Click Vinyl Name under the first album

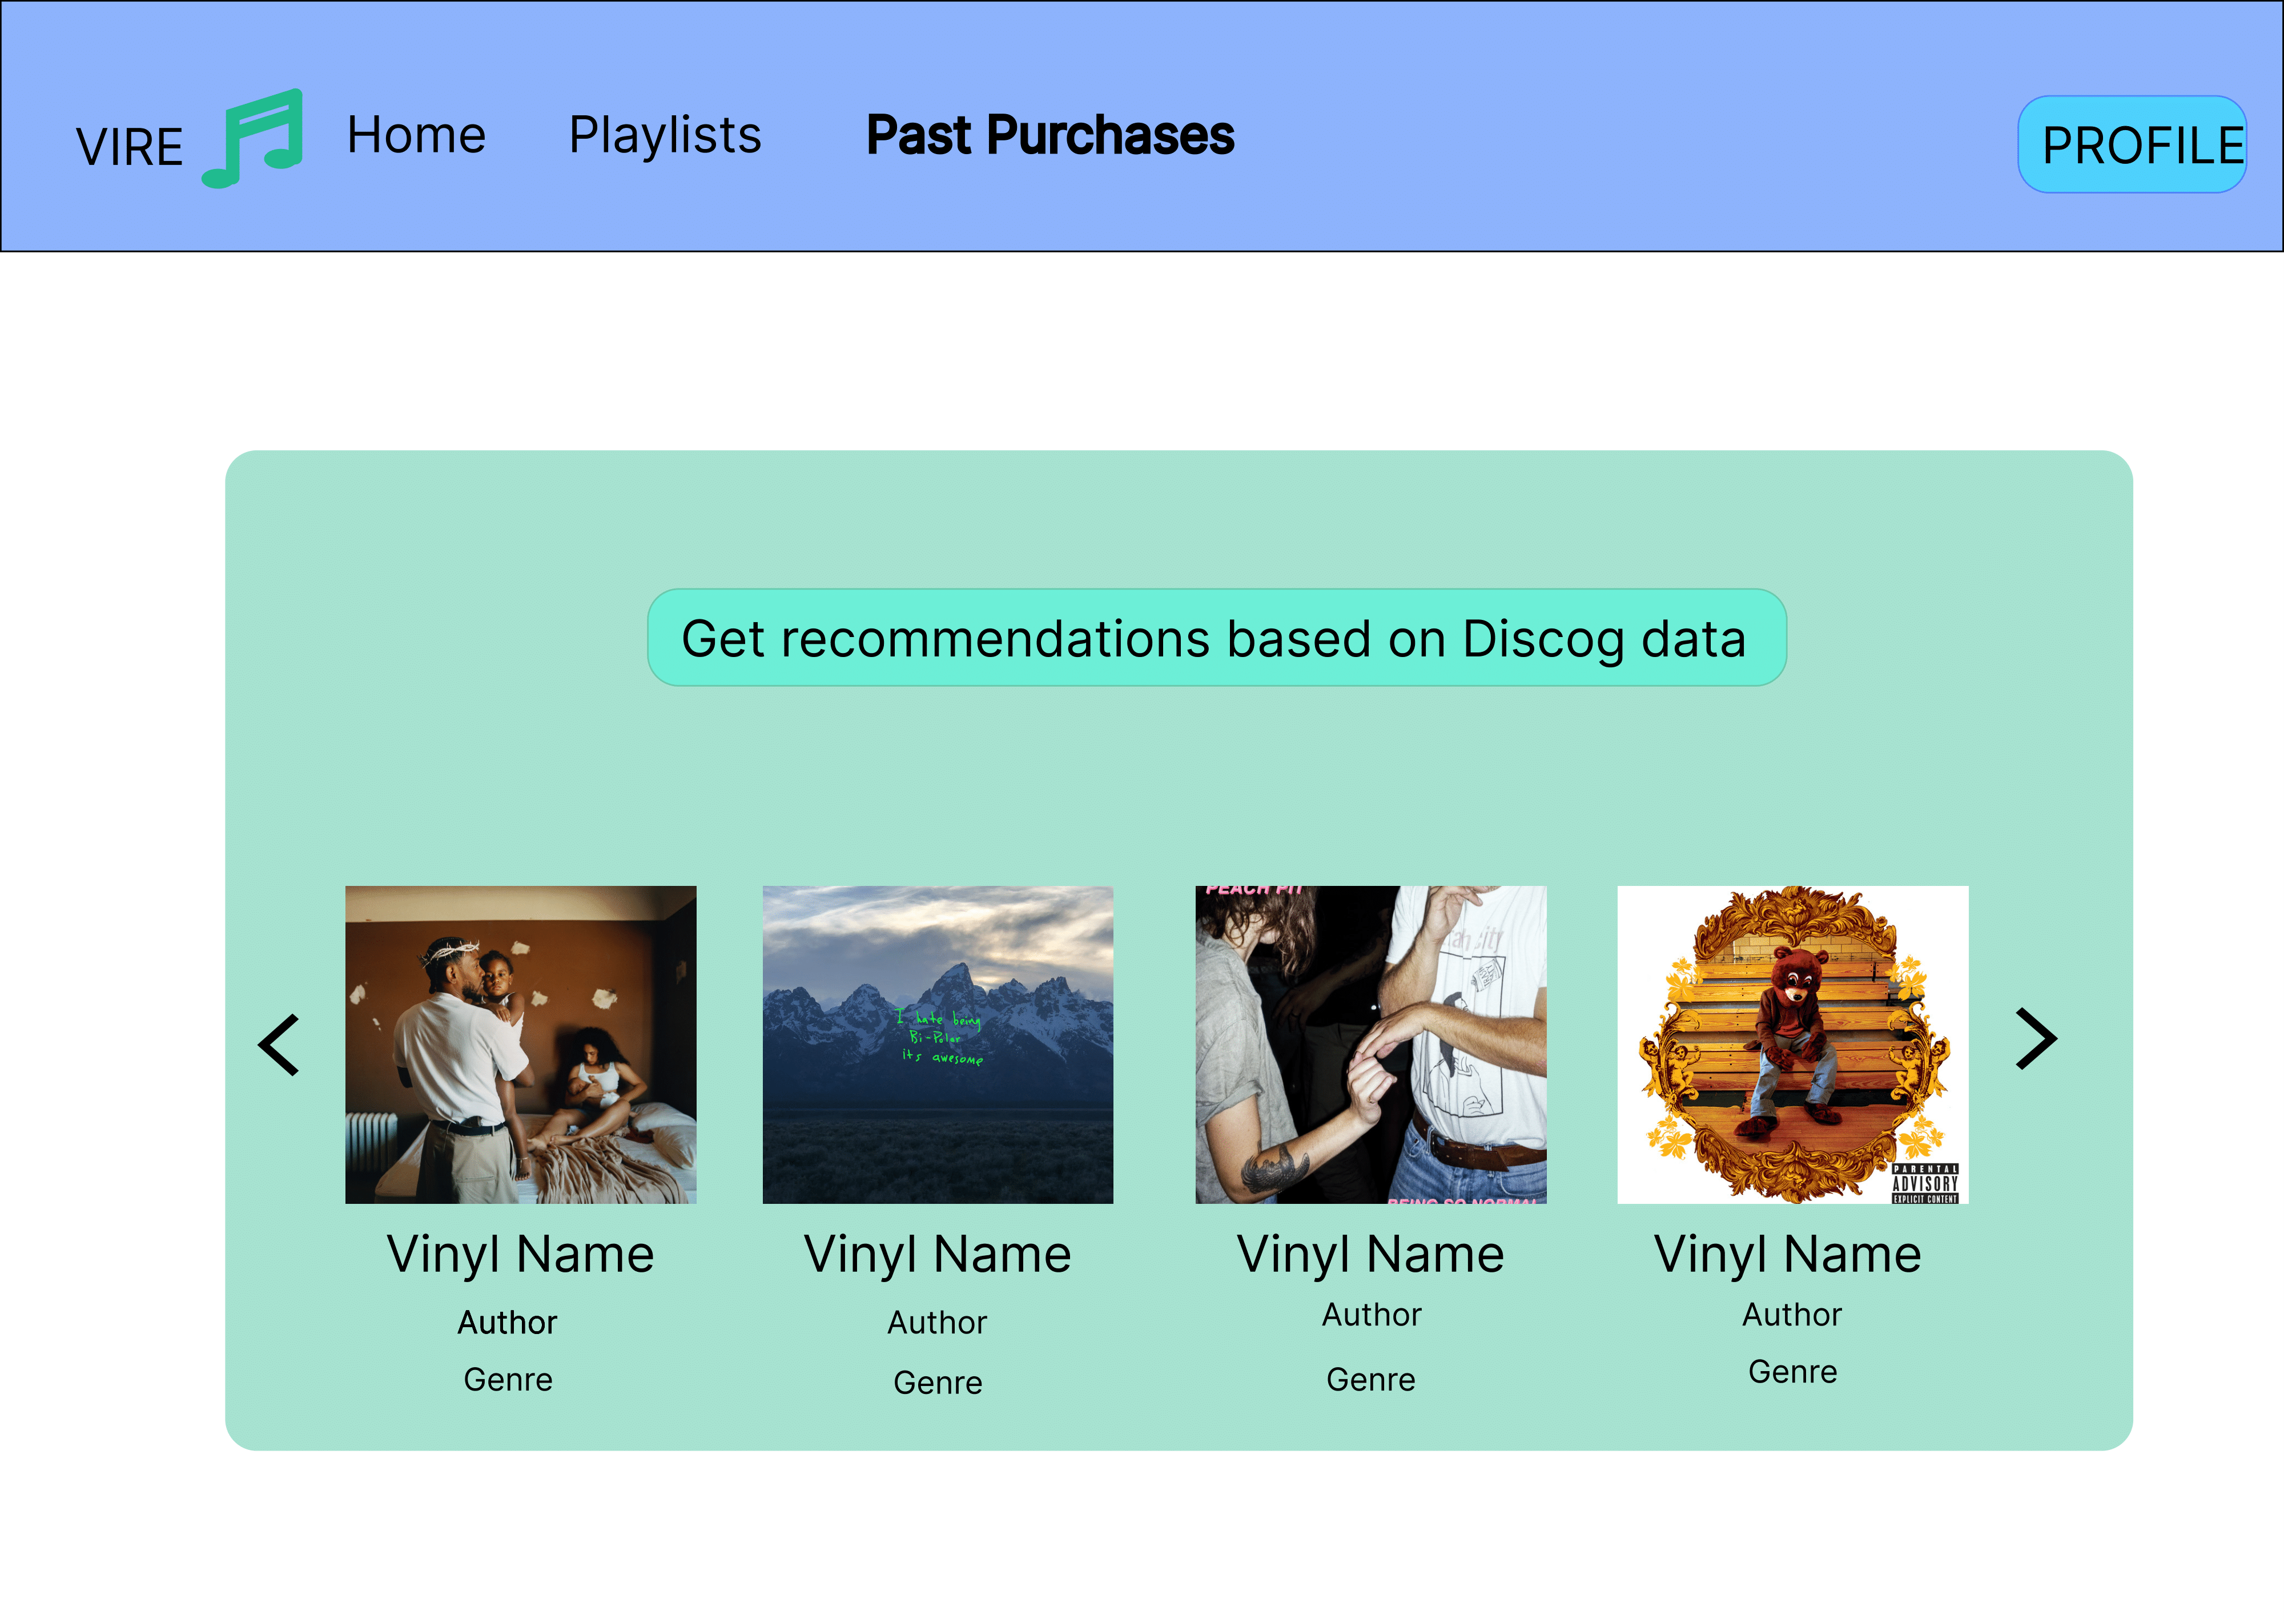[520, 1254]
